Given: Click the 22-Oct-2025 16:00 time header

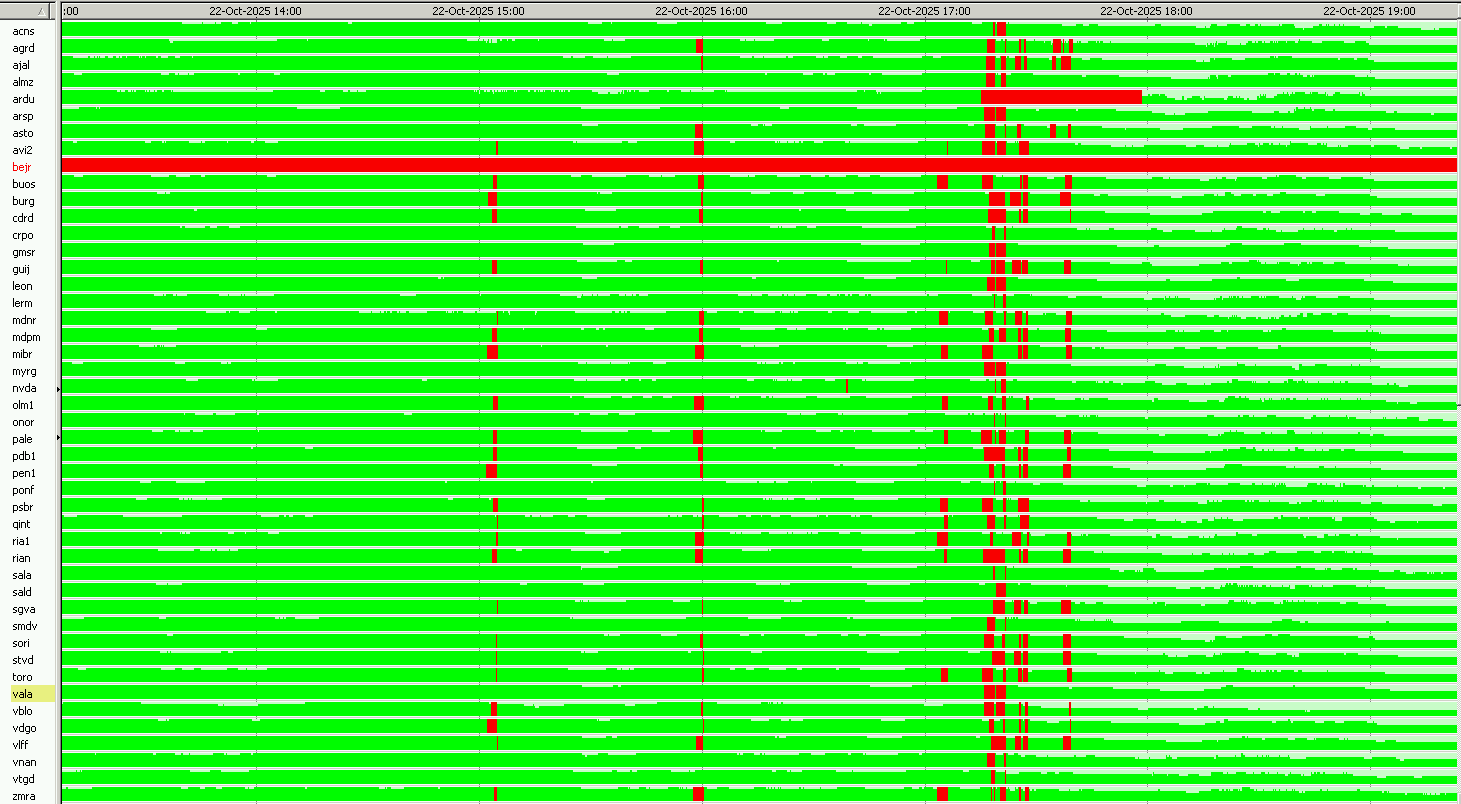Looking at the screenshot, I should [x=701, y=10].
